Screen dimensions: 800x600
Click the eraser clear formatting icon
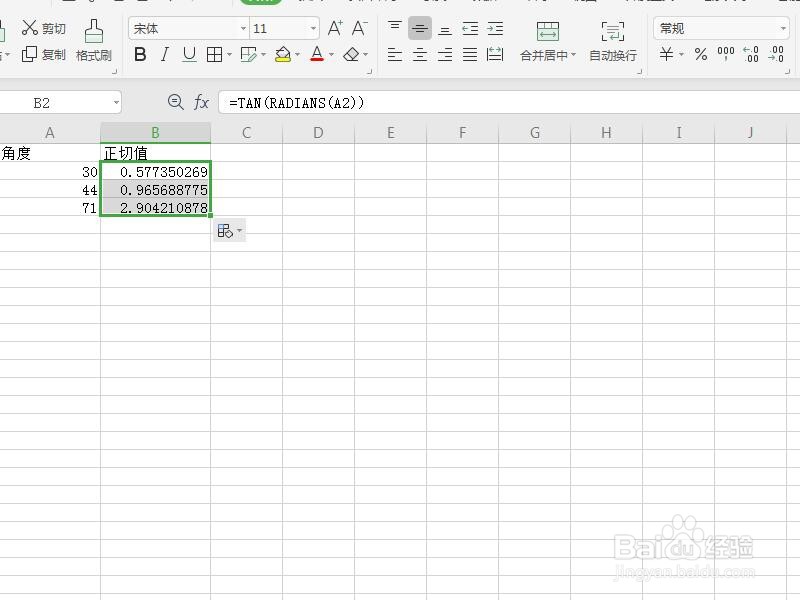click(x=351, y=54)
